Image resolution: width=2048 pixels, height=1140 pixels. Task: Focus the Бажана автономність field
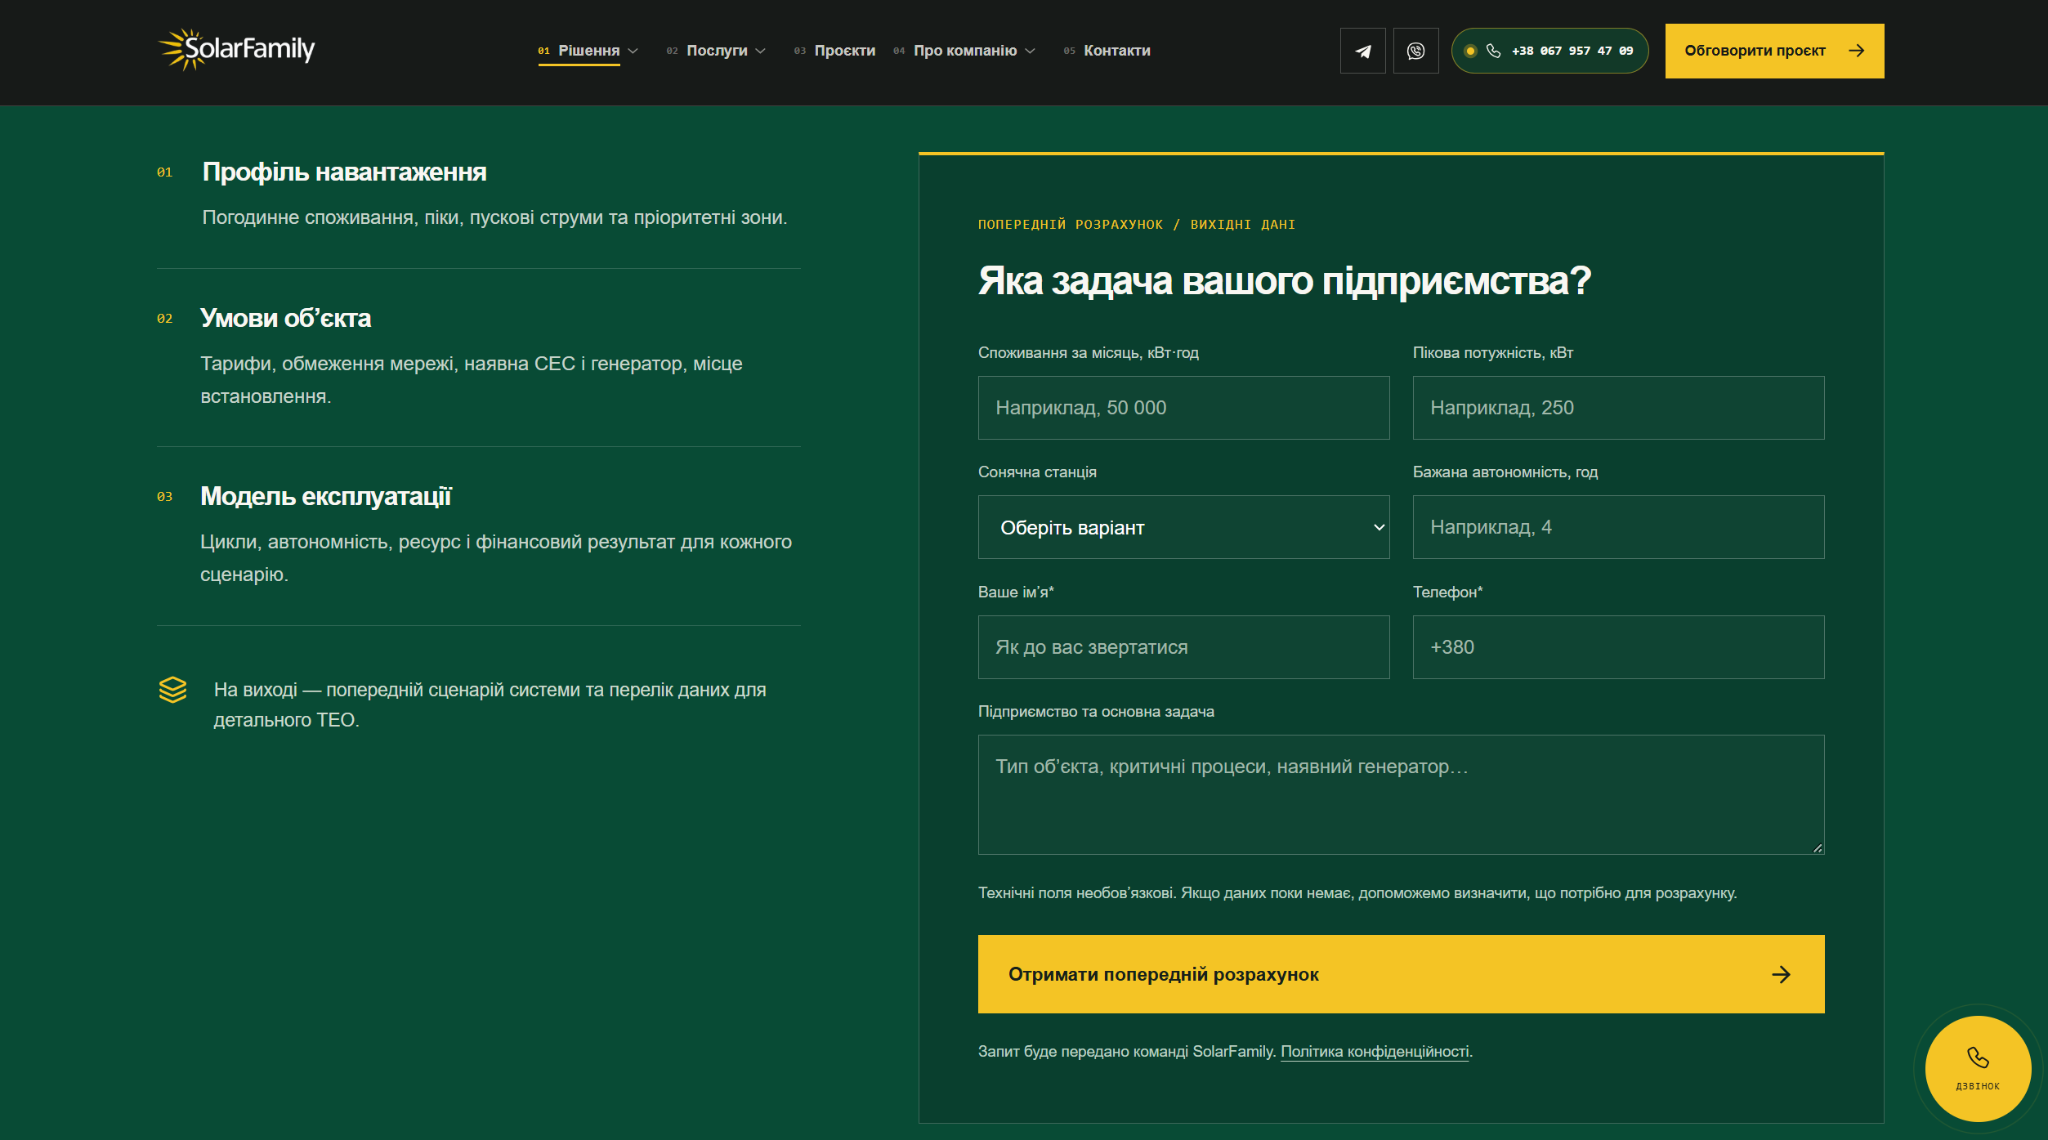click(1618, 527)
